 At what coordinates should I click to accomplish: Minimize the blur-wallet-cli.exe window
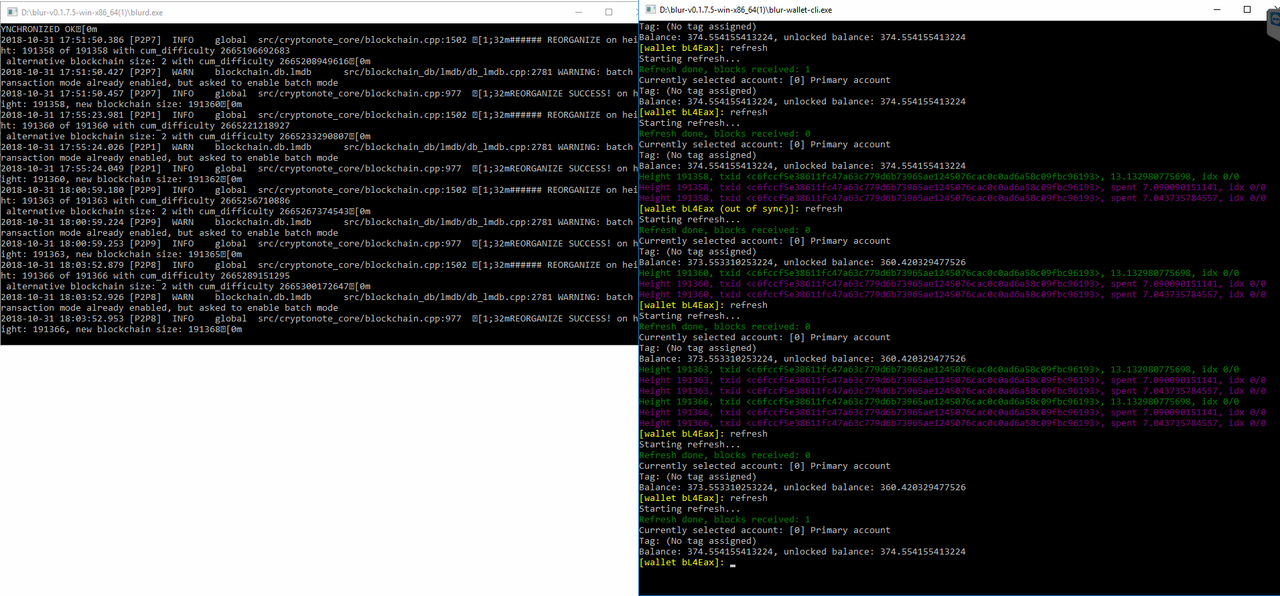(x=1219, y=9)
